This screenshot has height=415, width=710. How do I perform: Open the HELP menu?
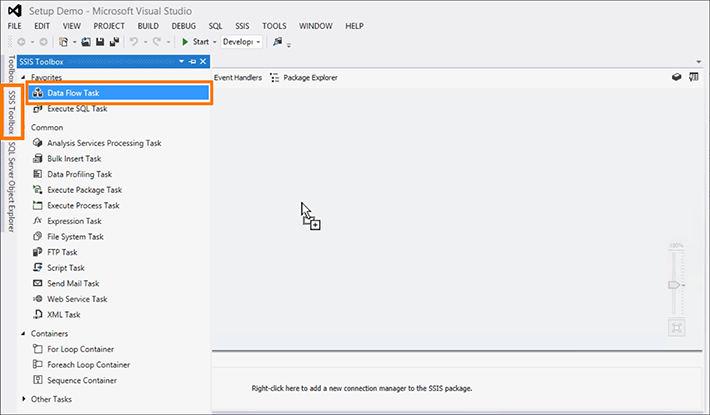click(354, 26)
